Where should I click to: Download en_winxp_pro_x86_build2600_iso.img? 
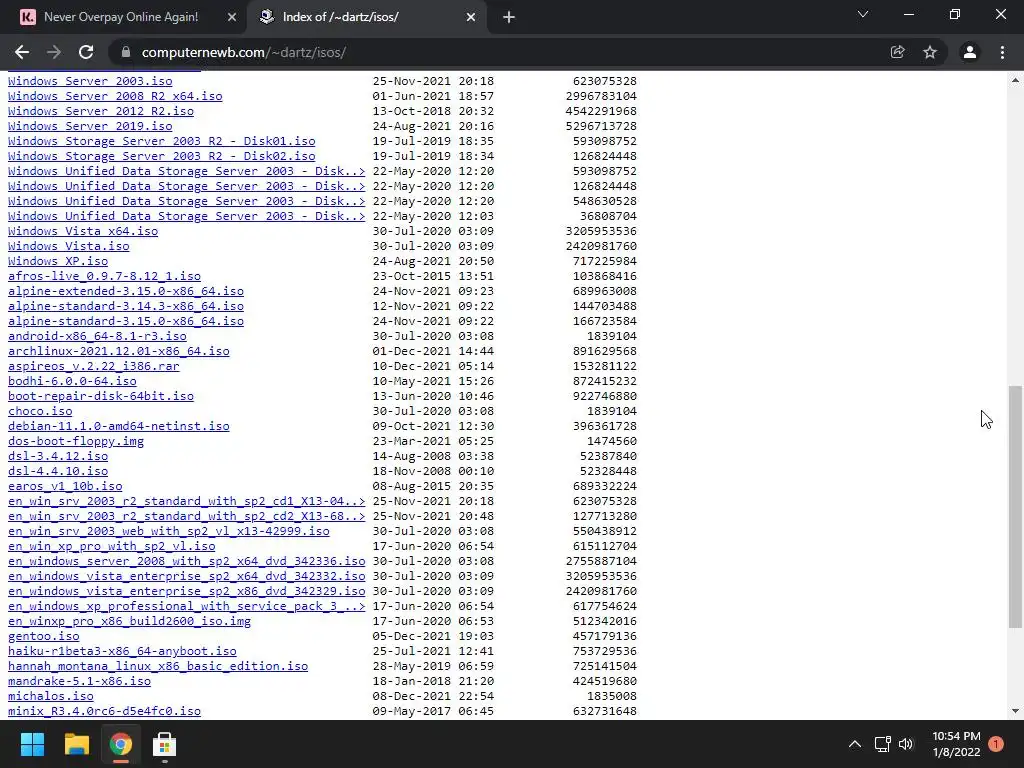(x=129, y=622)
